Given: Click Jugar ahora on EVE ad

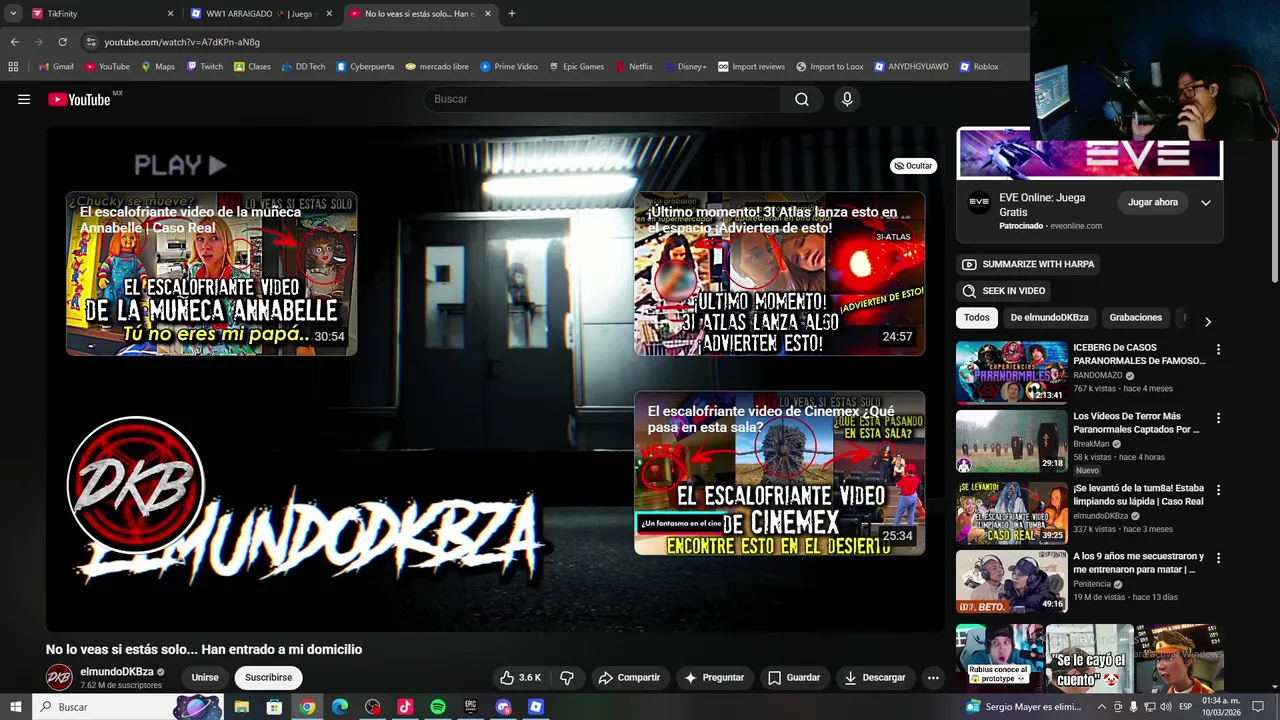Looking at the screenshot, I should coord(1153,202).
